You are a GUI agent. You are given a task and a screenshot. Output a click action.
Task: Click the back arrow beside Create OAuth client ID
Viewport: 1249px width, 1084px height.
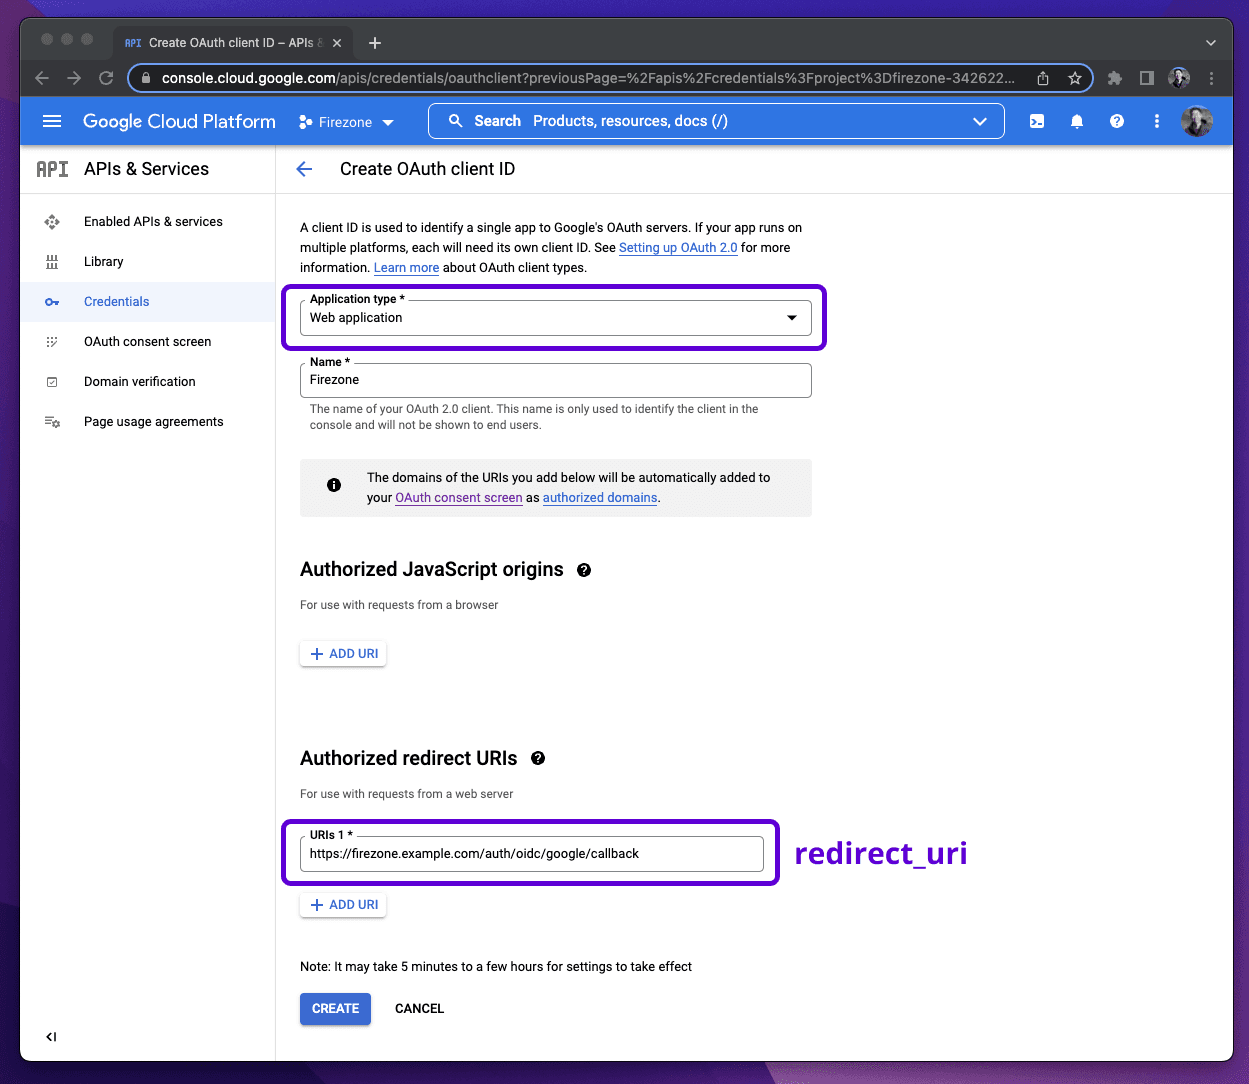pyautogui.click(x=303, y=169)
